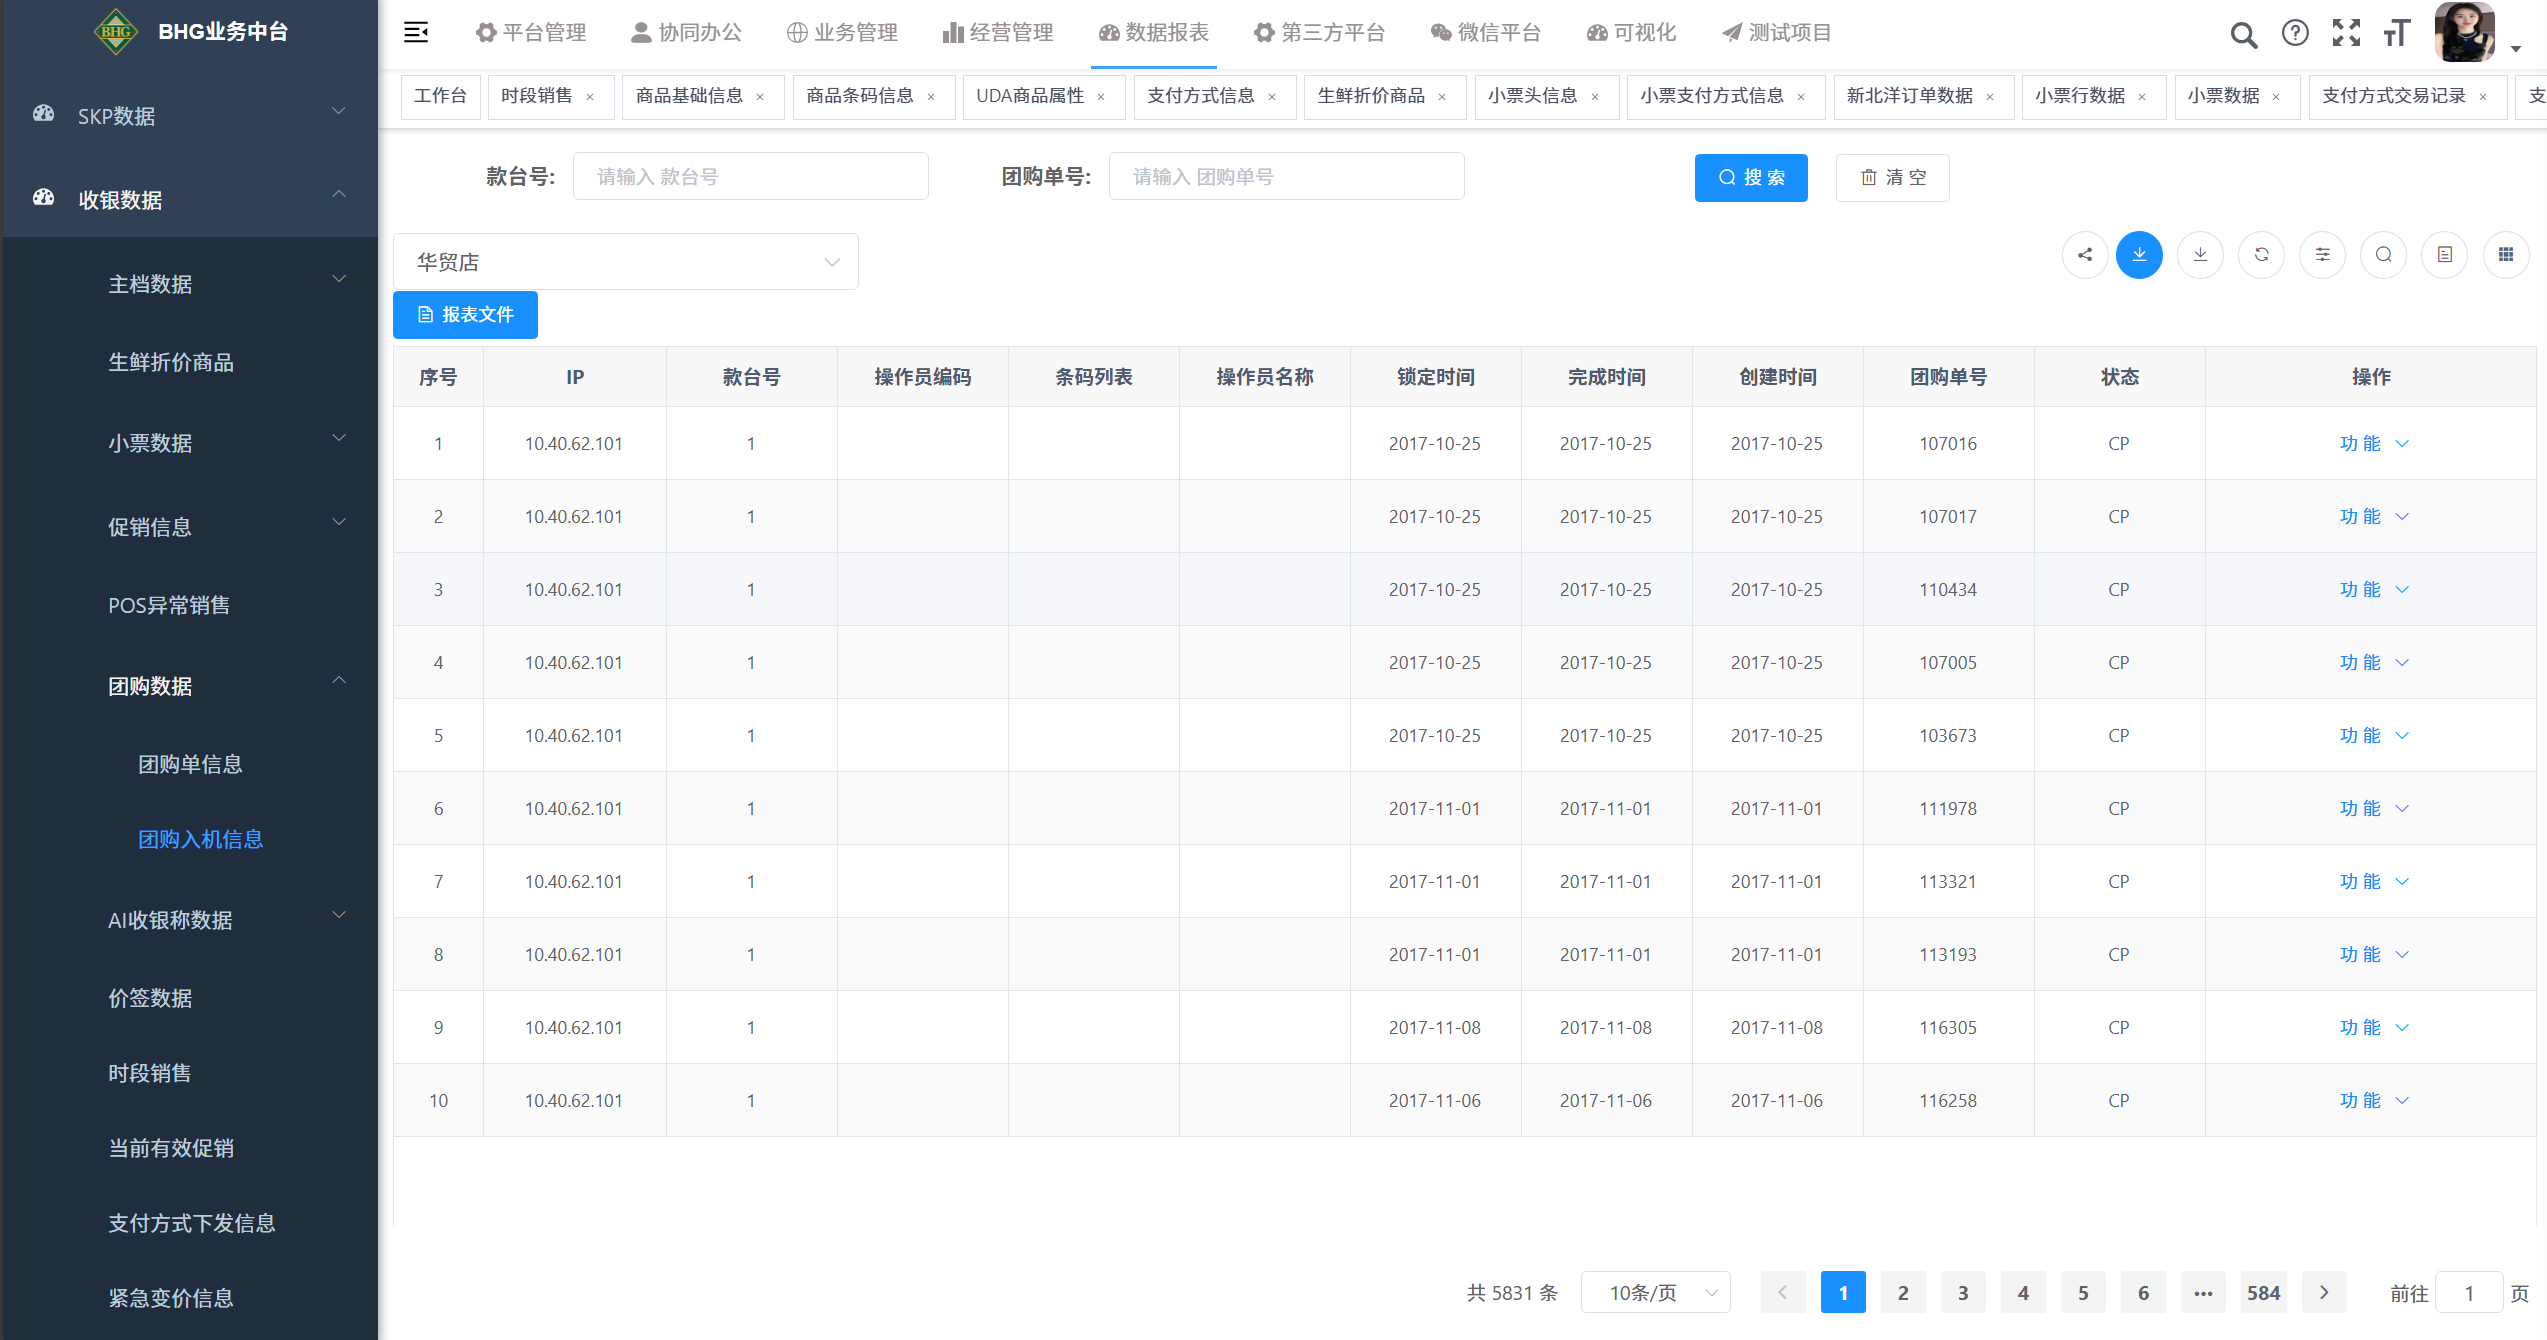Viewport: 2547px width, 1340px height.
Task: Click the blue 搜索 button
Action: tap(1750, 178)
